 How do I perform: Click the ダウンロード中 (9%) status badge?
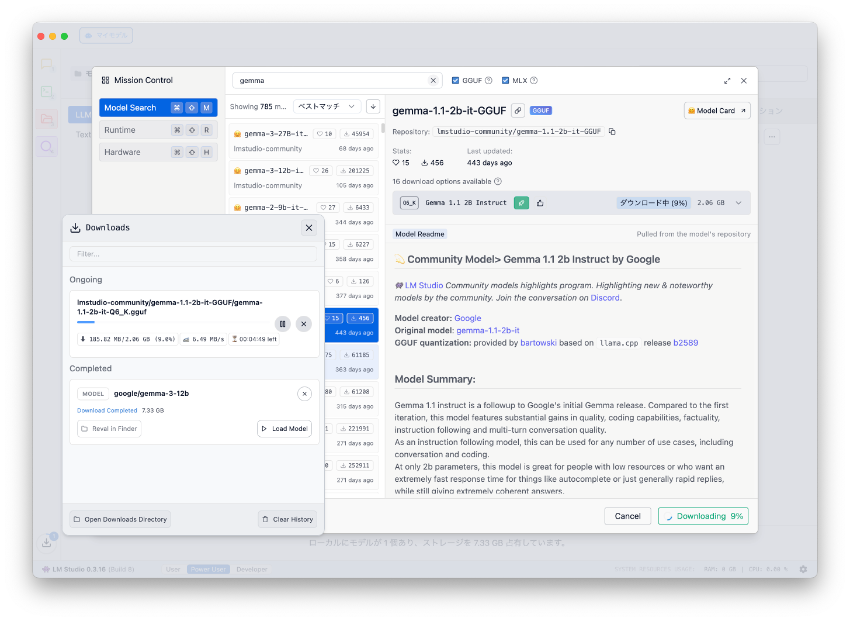tap(654, 203)
